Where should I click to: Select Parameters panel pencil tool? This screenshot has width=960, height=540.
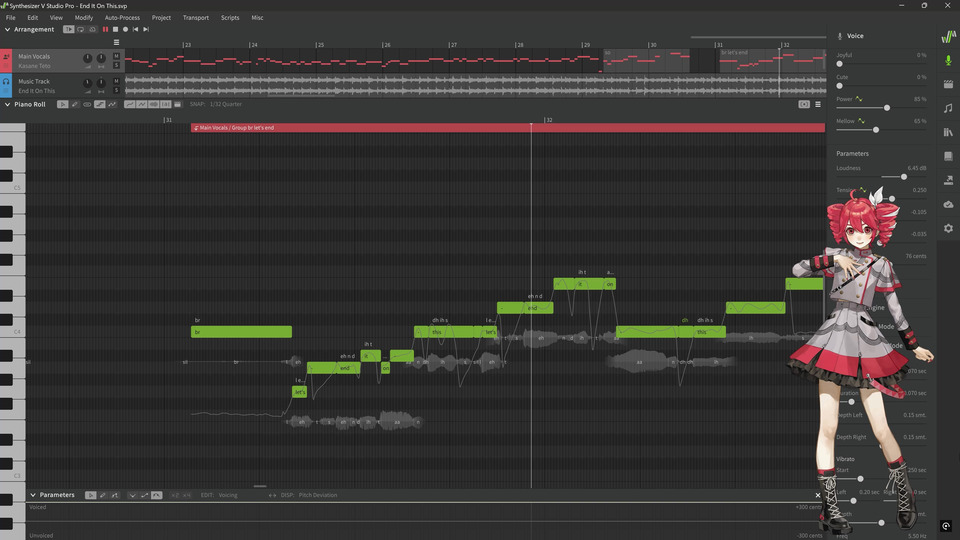(x=103, y=495)
